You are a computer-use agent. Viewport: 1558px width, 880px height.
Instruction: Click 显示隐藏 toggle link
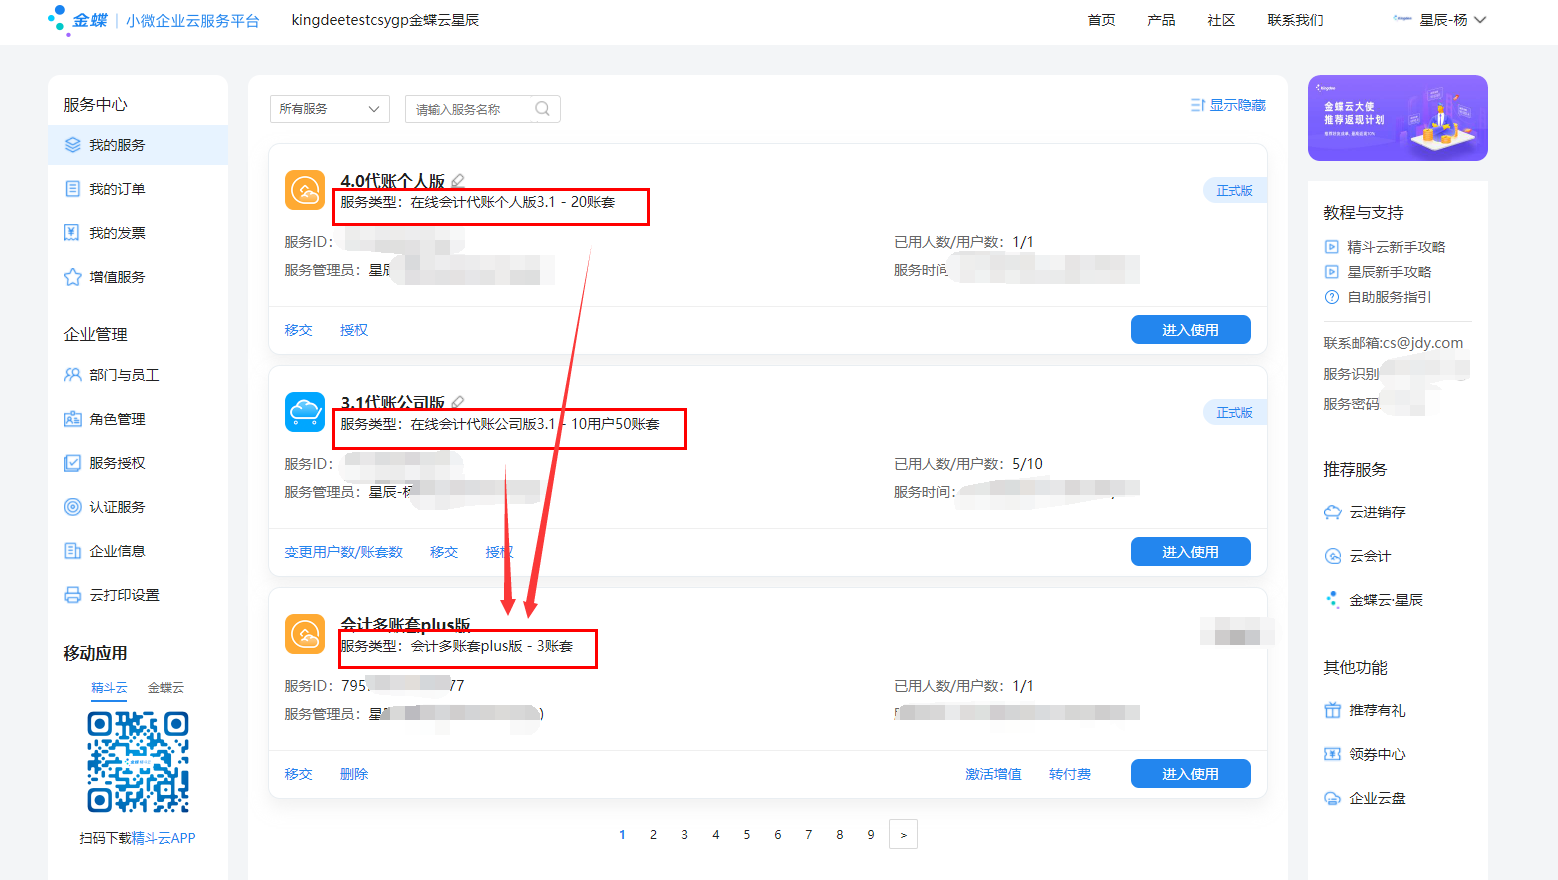1228,105
